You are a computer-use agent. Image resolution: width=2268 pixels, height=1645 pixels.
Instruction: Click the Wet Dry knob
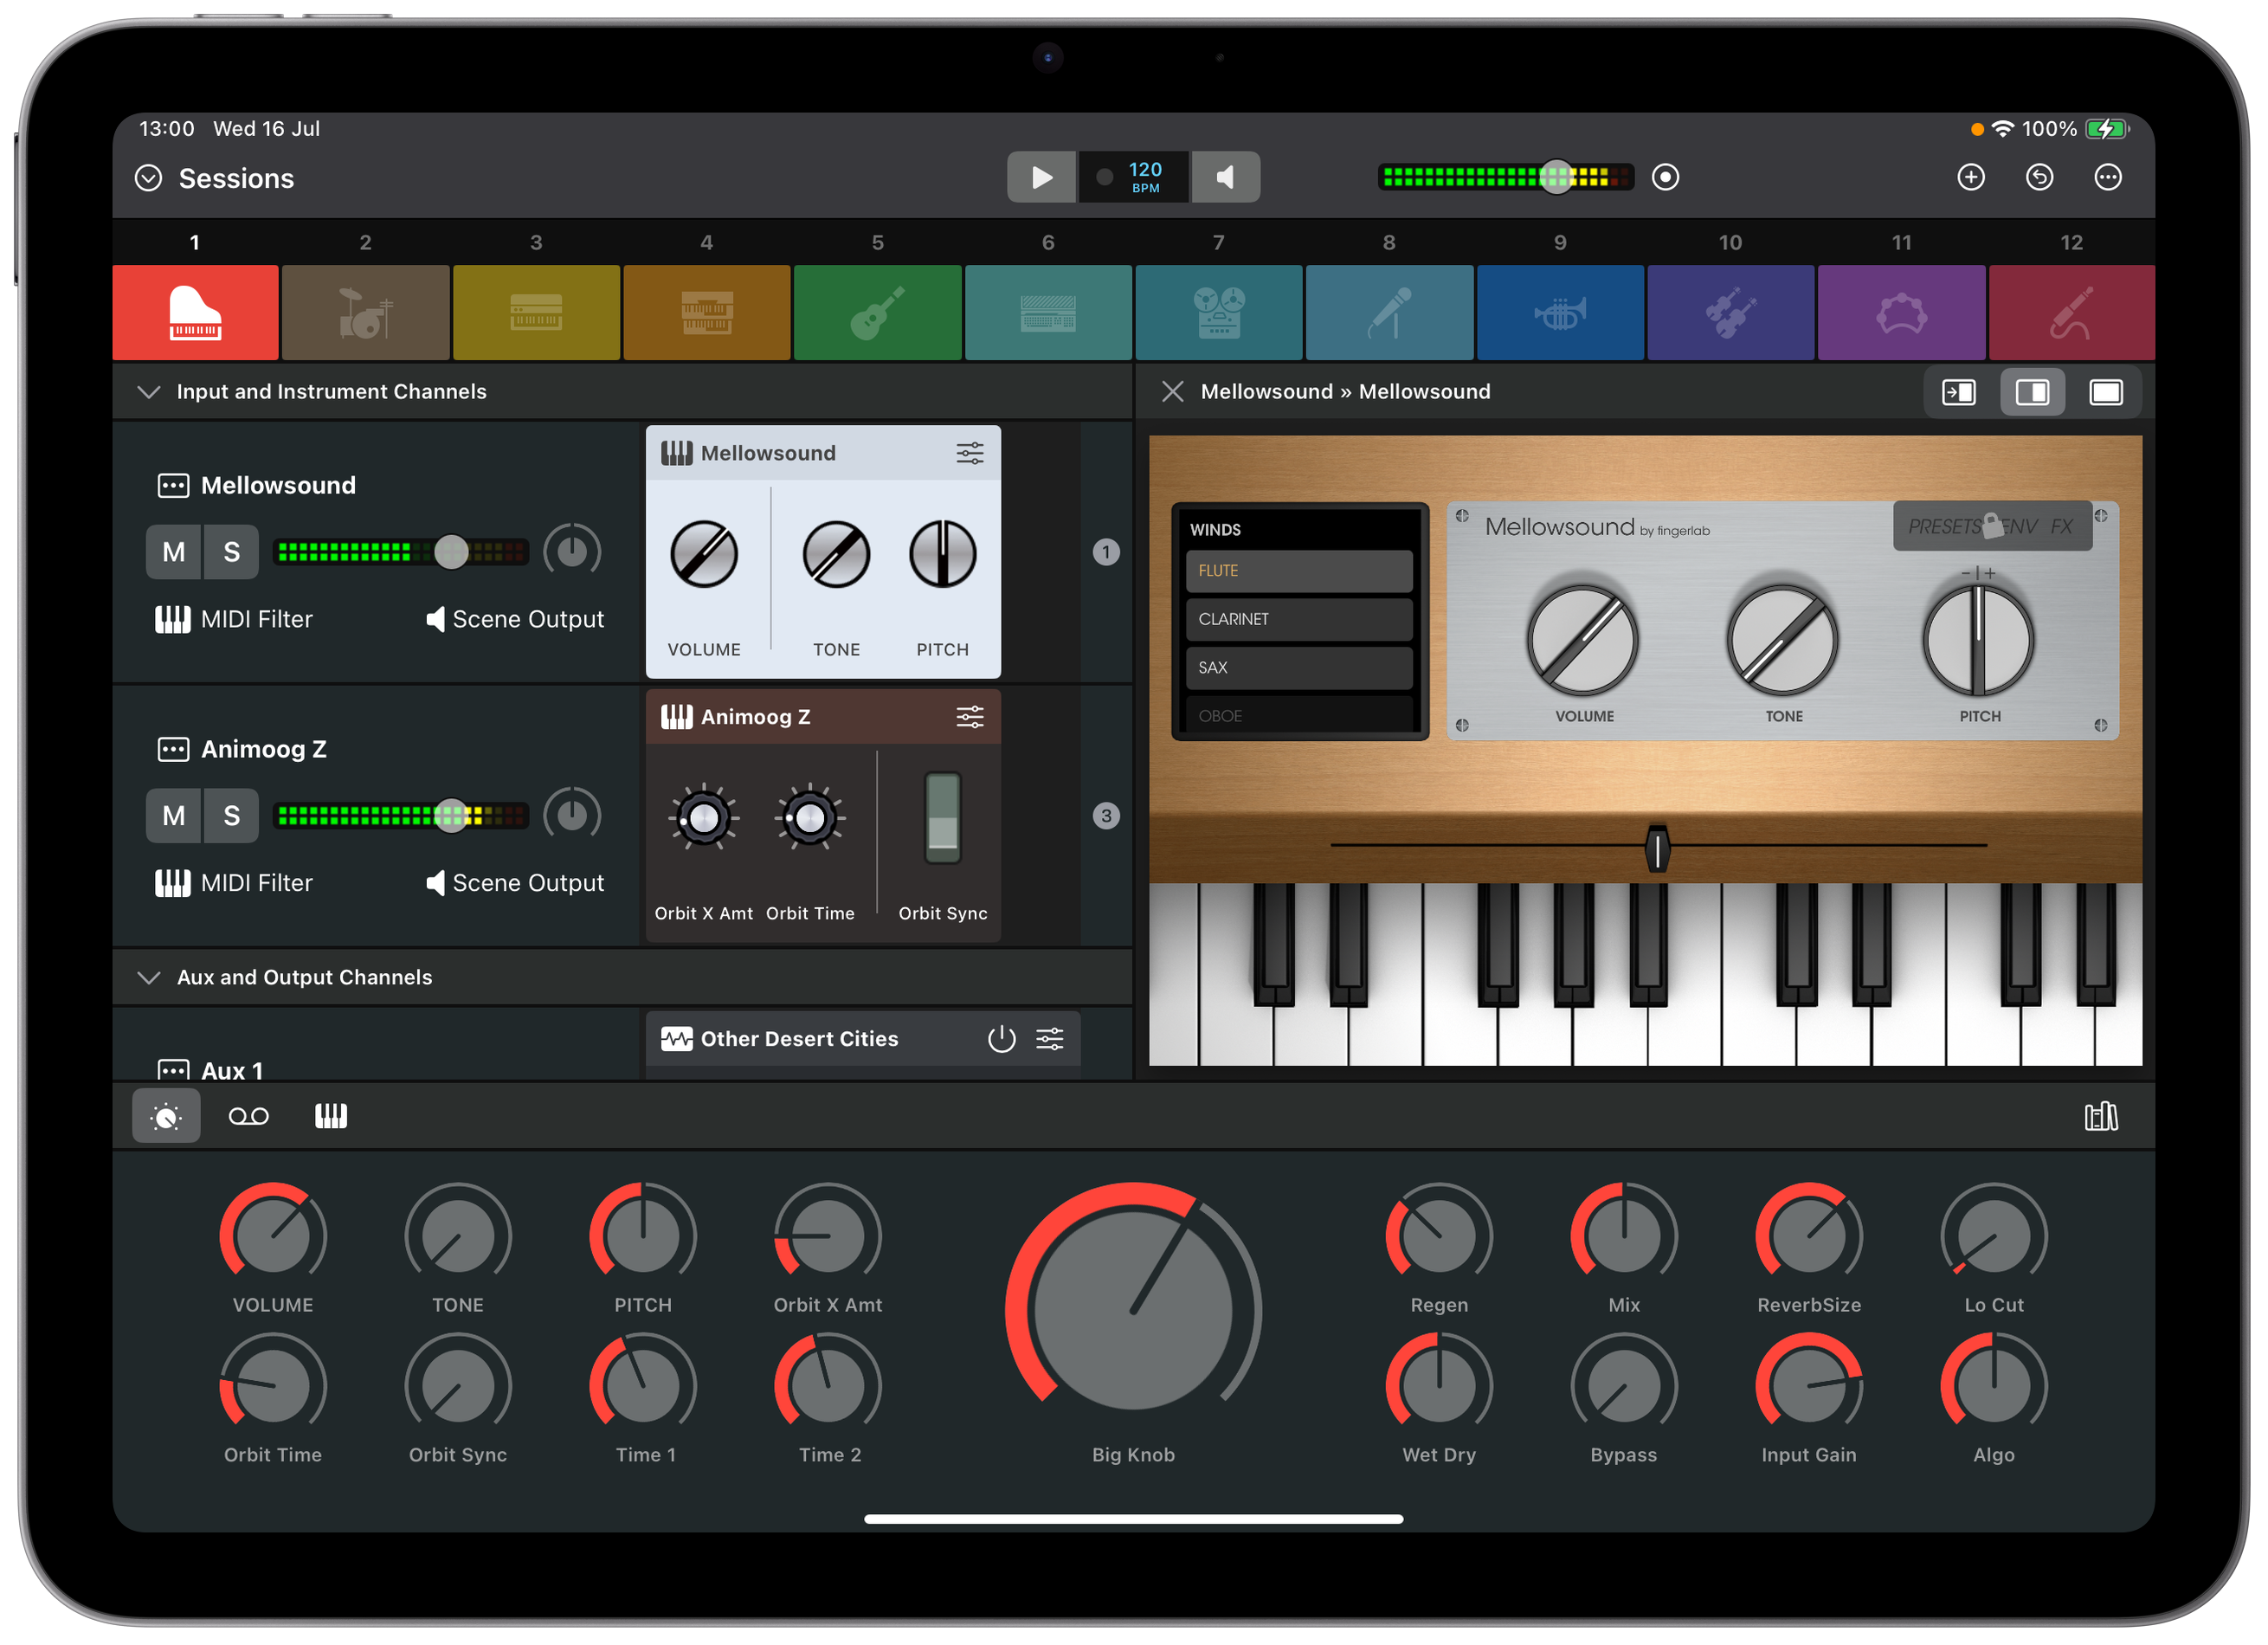pyautogui.click(x=1439, y=1387)
